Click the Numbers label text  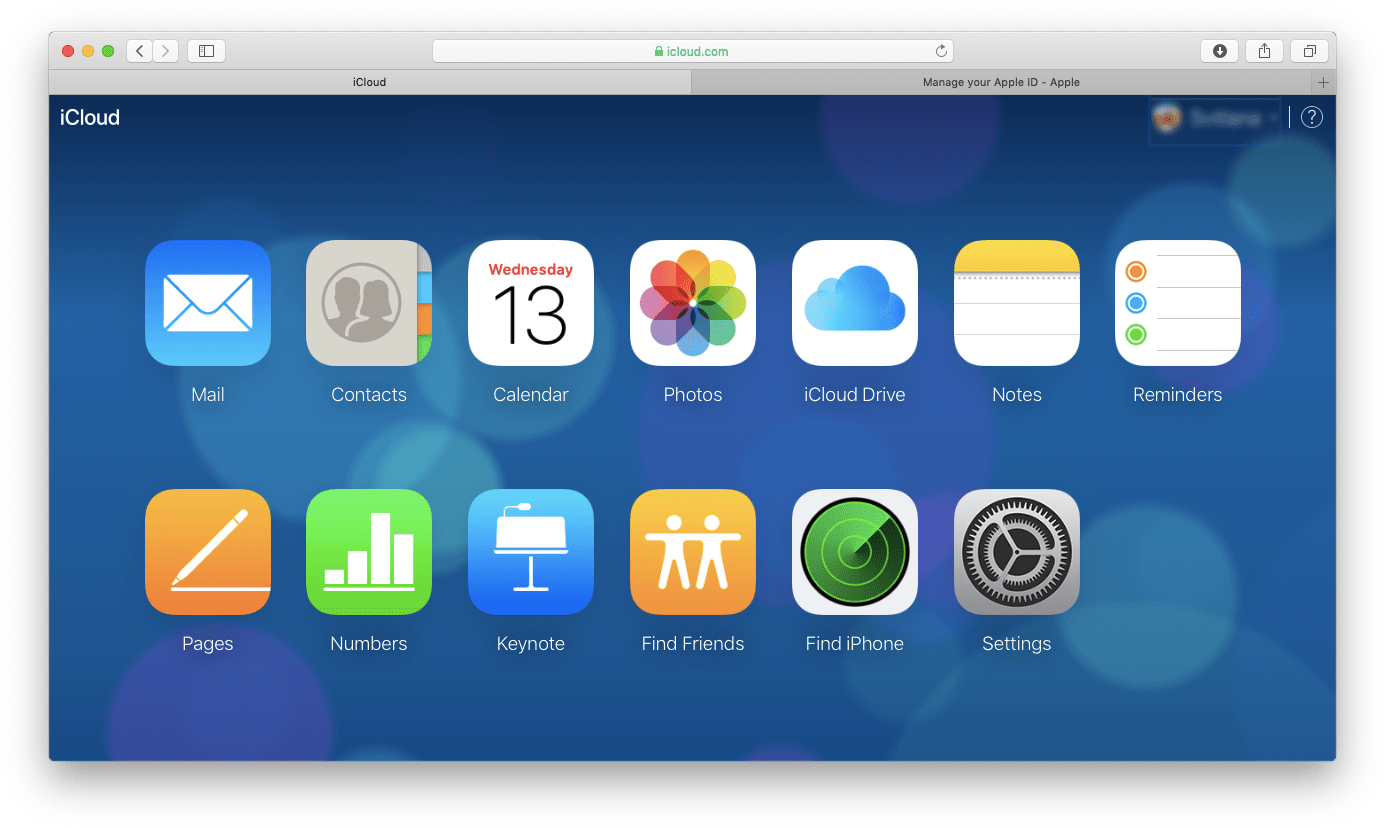point(369,644)
